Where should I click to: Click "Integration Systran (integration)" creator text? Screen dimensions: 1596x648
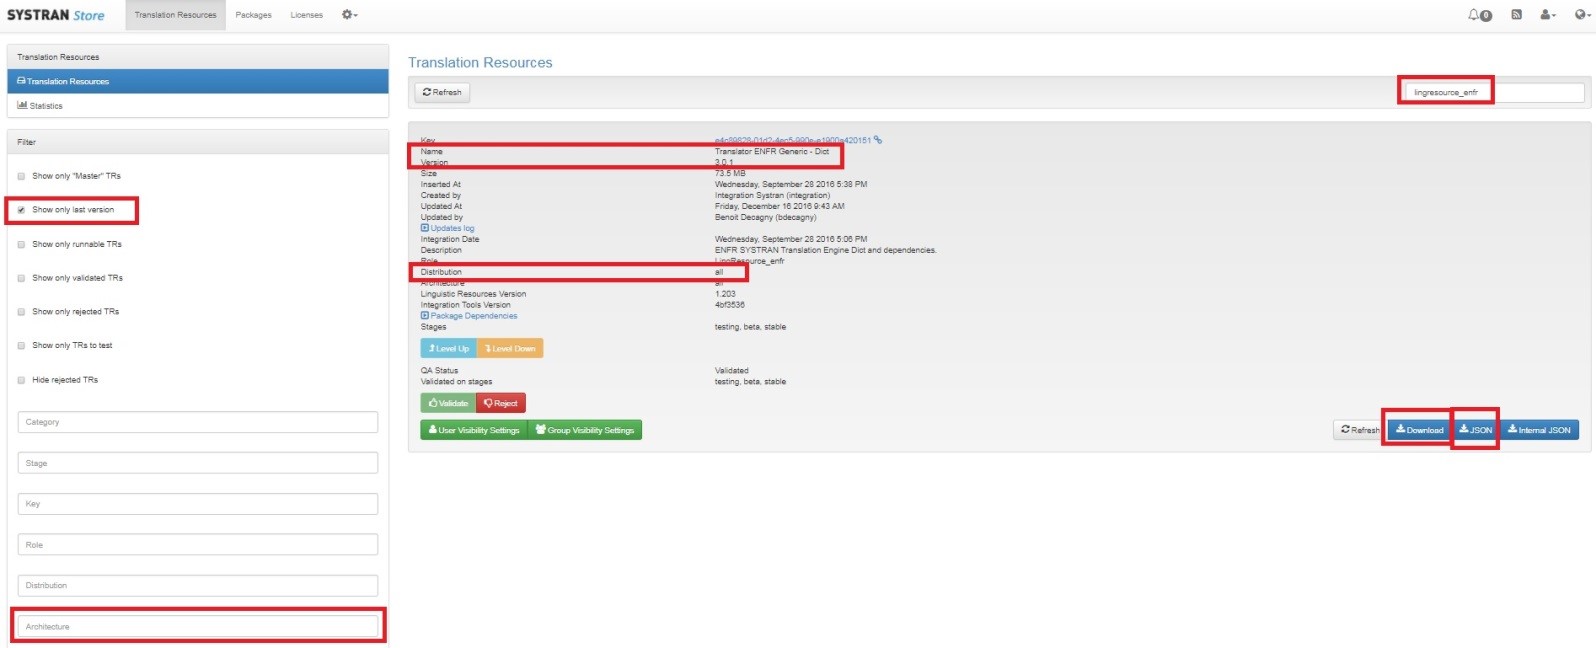click(x=772, y=195)
